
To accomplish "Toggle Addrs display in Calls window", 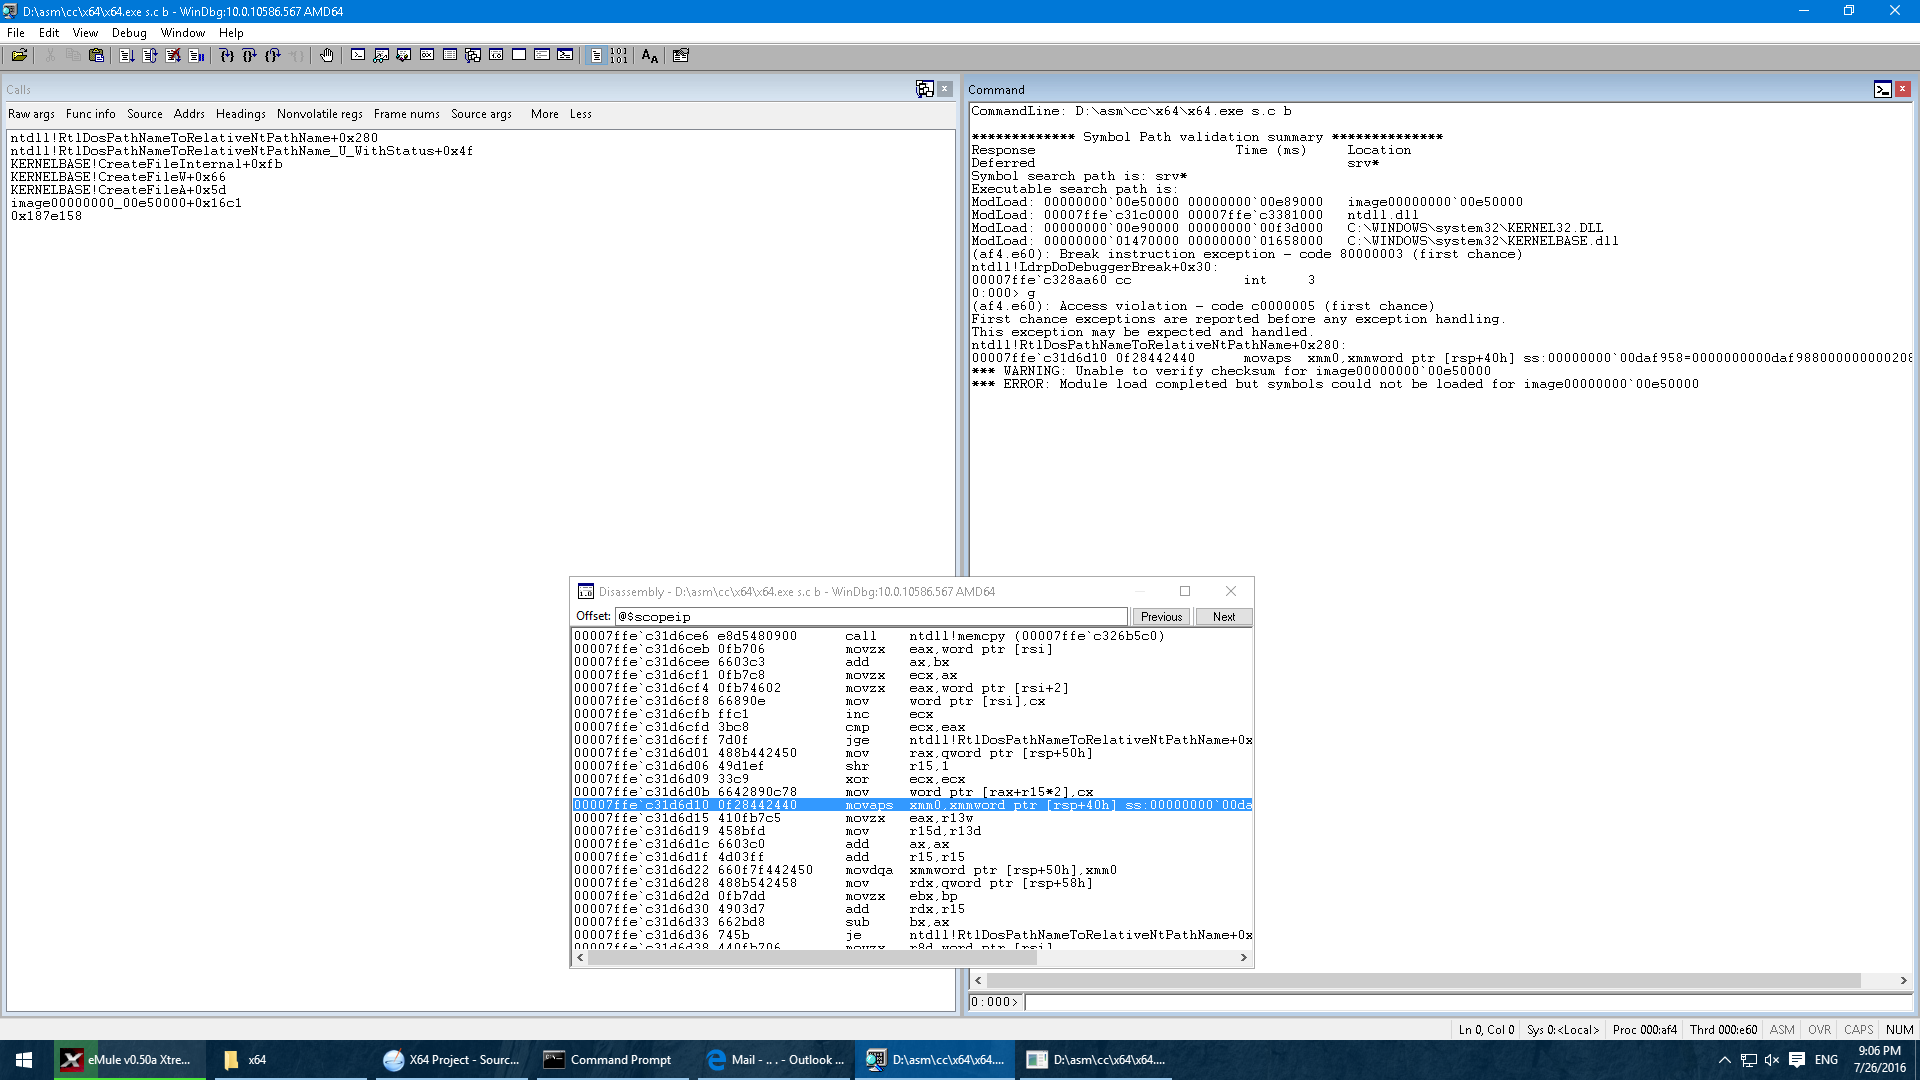I will click(189, 114).
